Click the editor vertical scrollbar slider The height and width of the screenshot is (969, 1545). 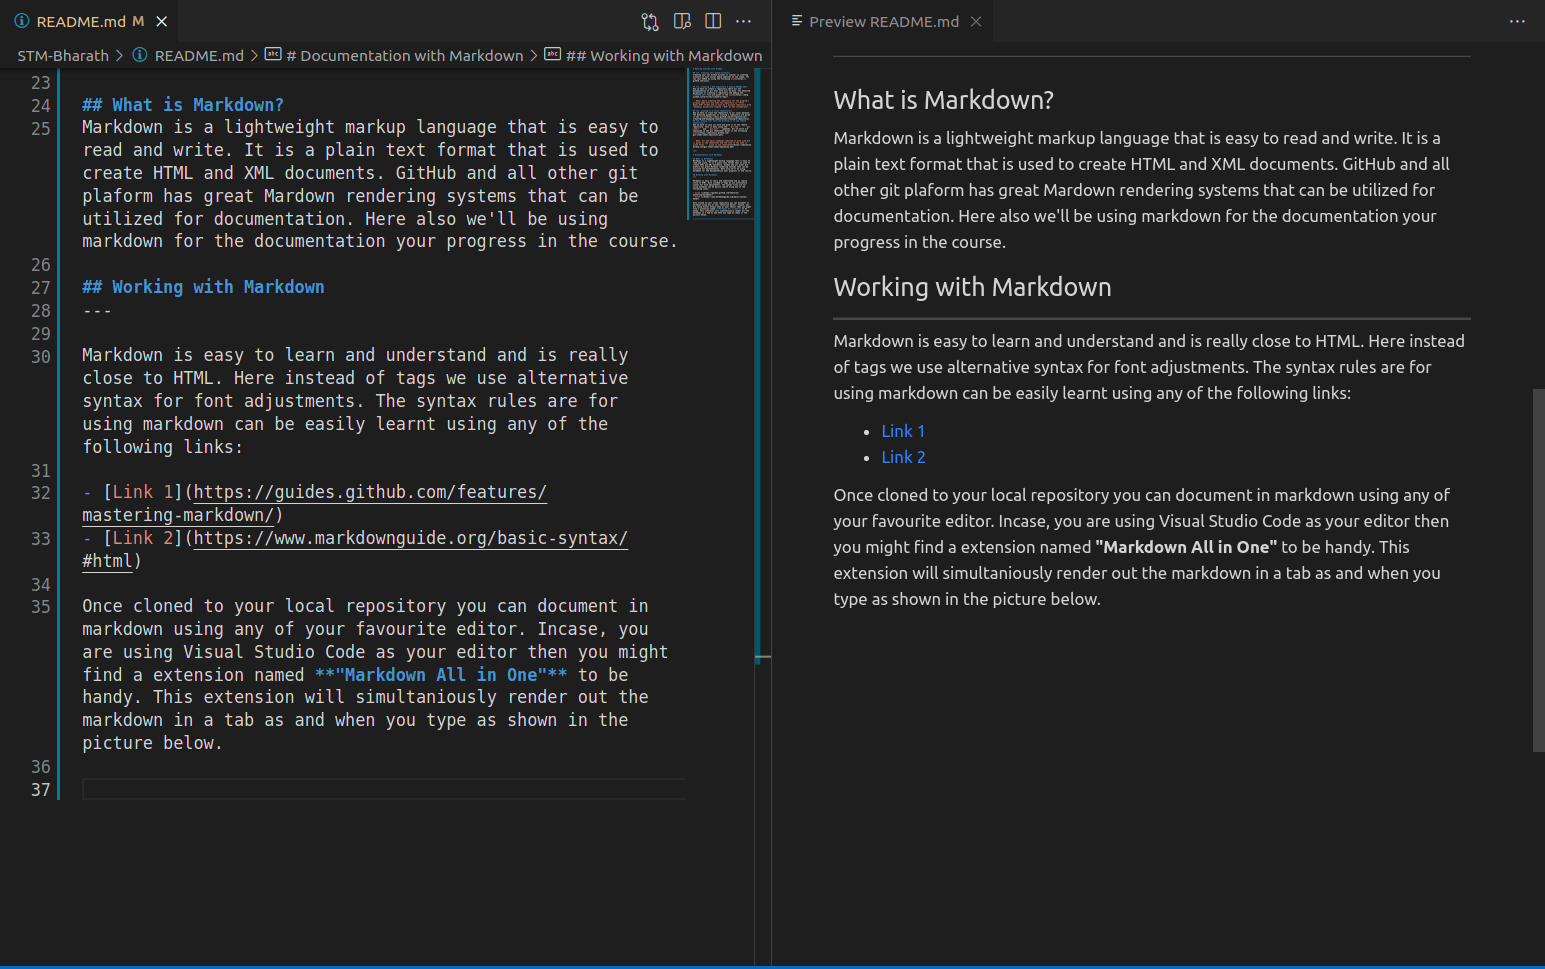point(763,364)
